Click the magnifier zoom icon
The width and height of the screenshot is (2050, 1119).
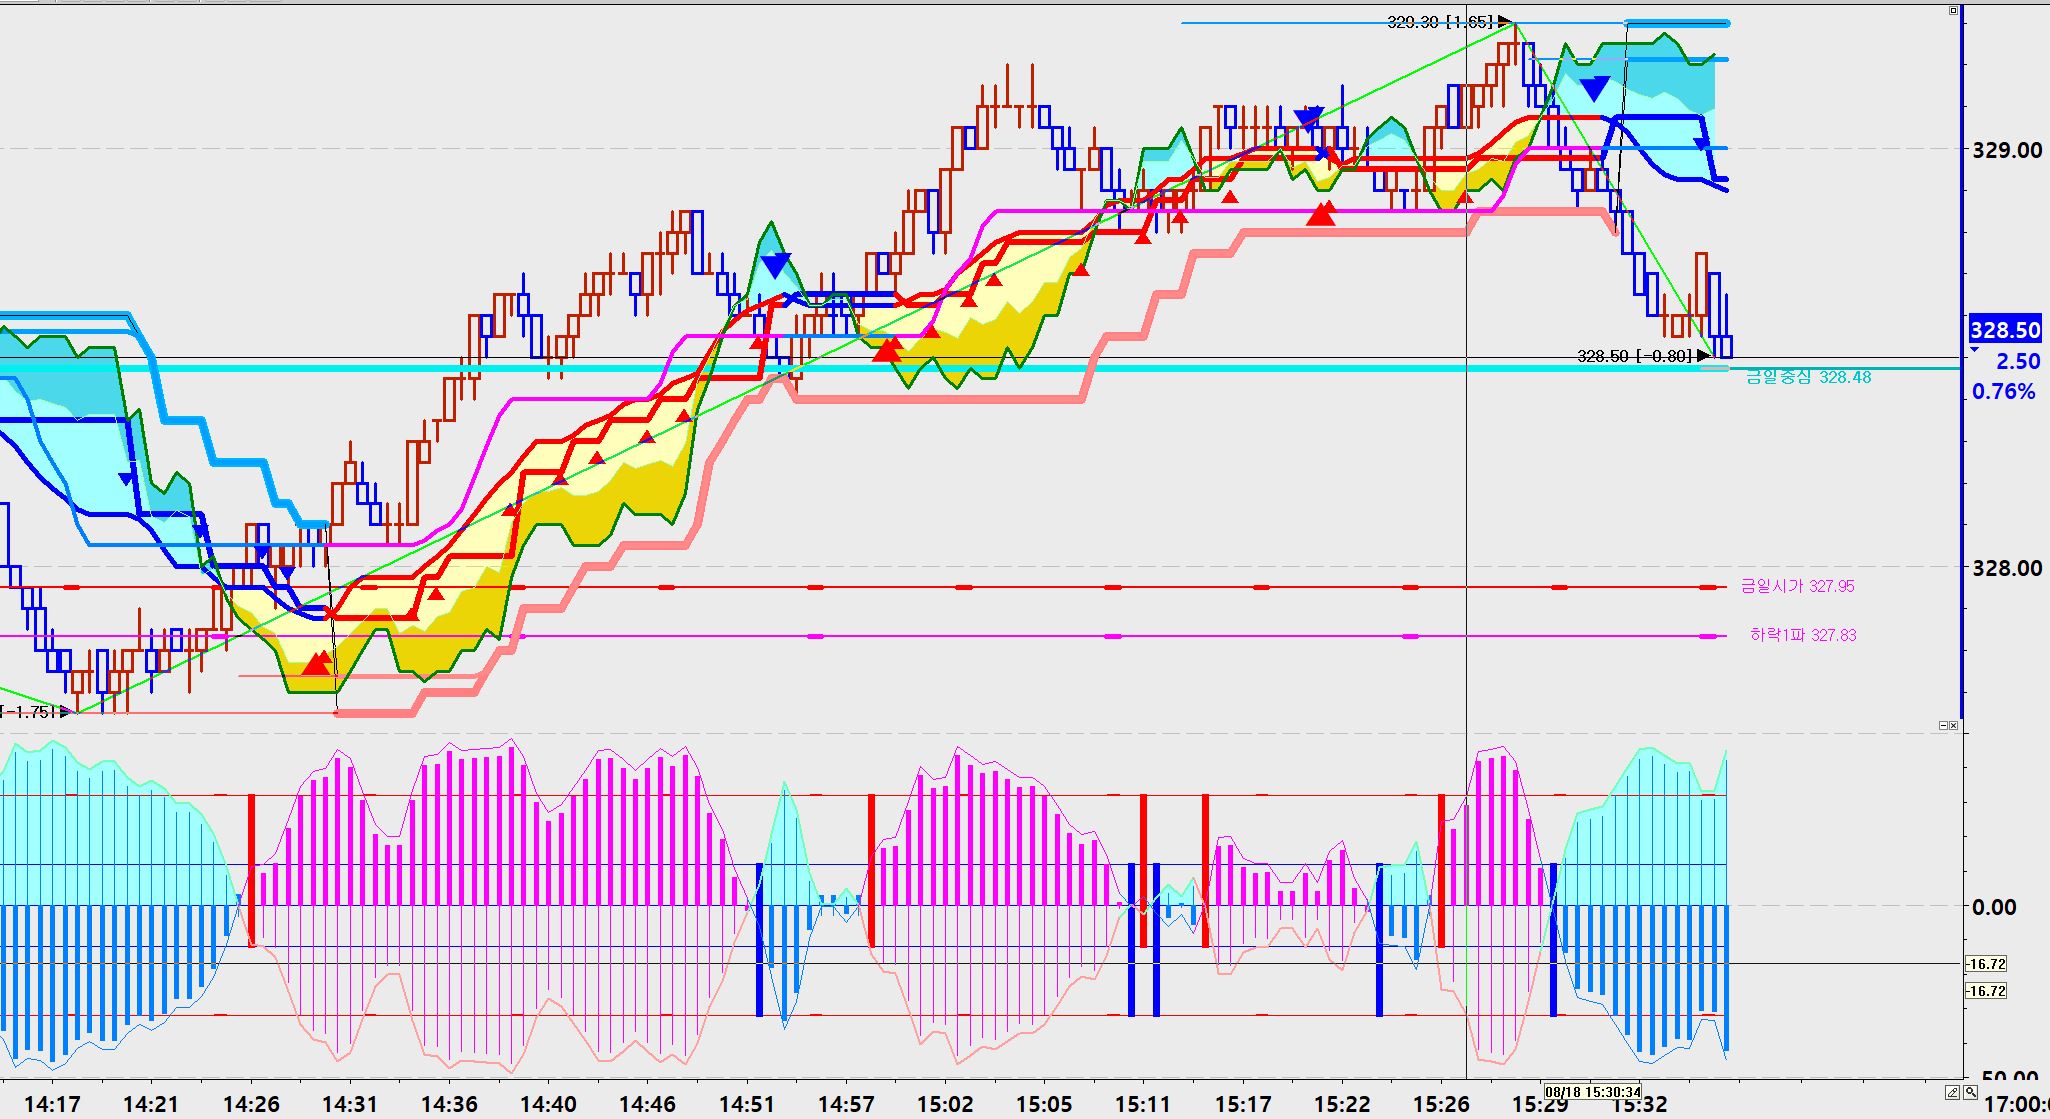(1970, 1092)
